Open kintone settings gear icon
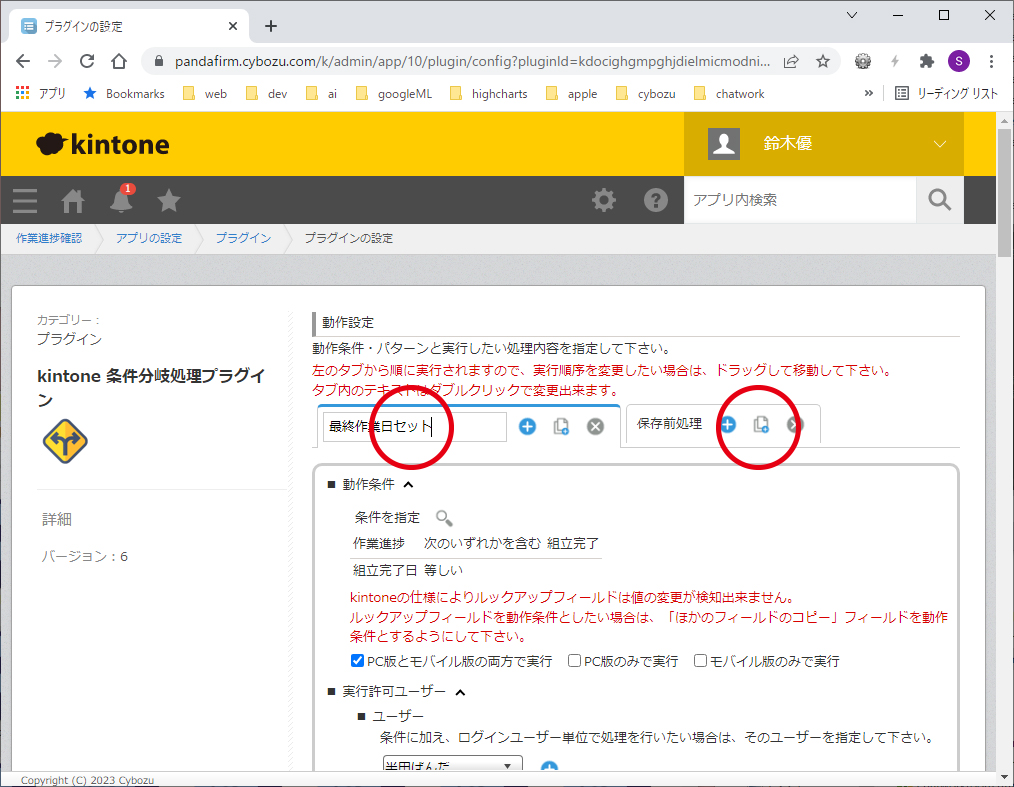This screenshot has height=787, width=1014. pos(604,200)
